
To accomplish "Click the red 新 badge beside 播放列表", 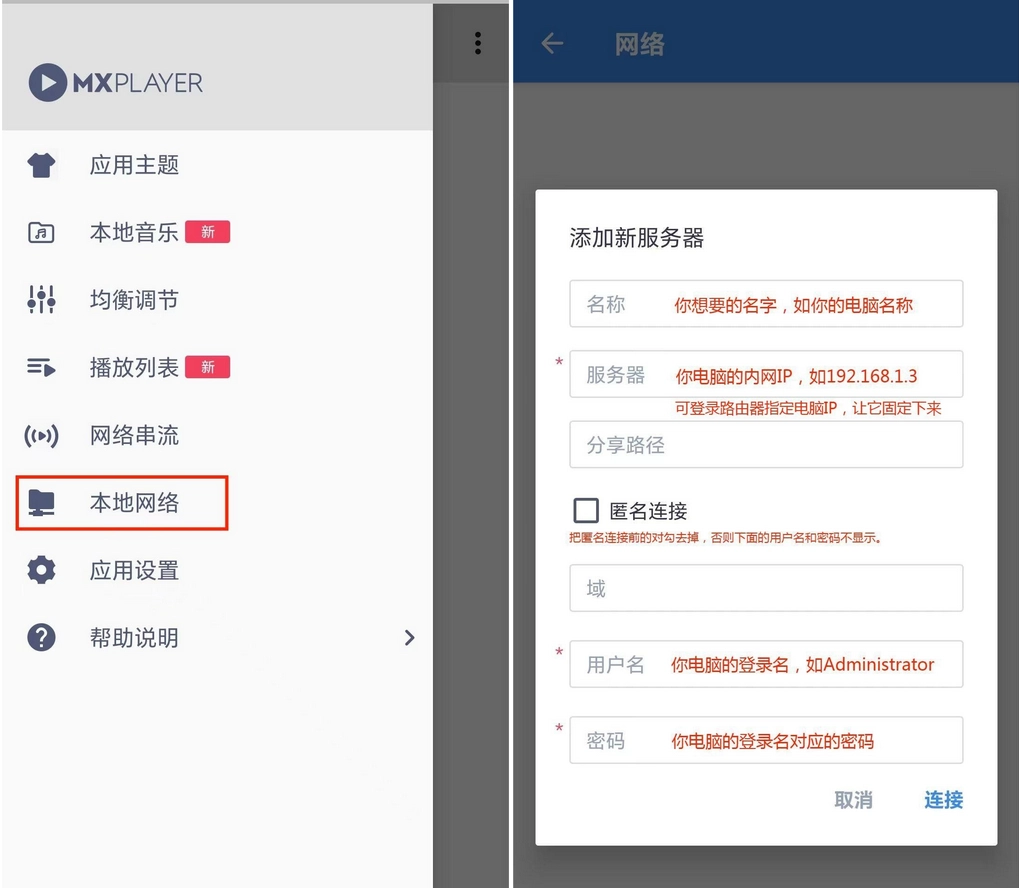I will pos(207,367).
